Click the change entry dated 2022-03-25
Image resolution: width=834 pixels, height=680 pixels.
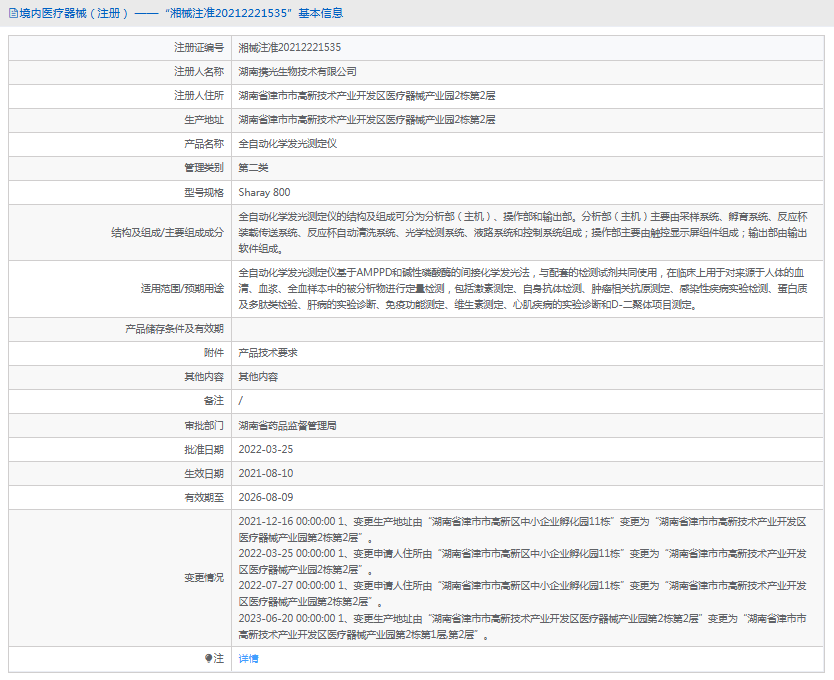click(522, 562)
